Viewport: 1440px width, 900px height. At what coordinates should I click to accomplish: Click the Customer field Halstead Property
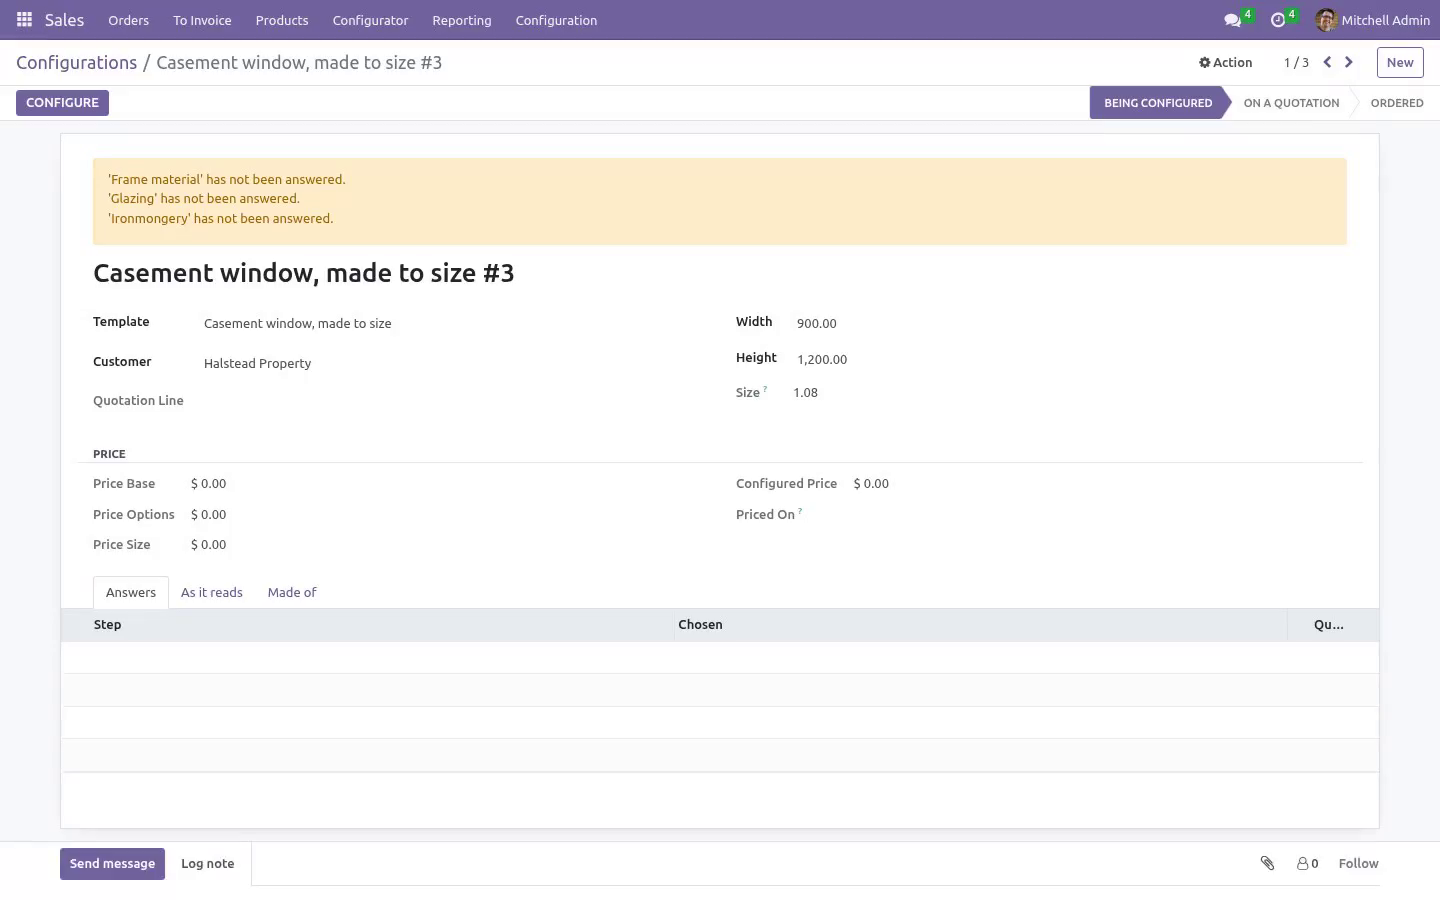[258, 363]
